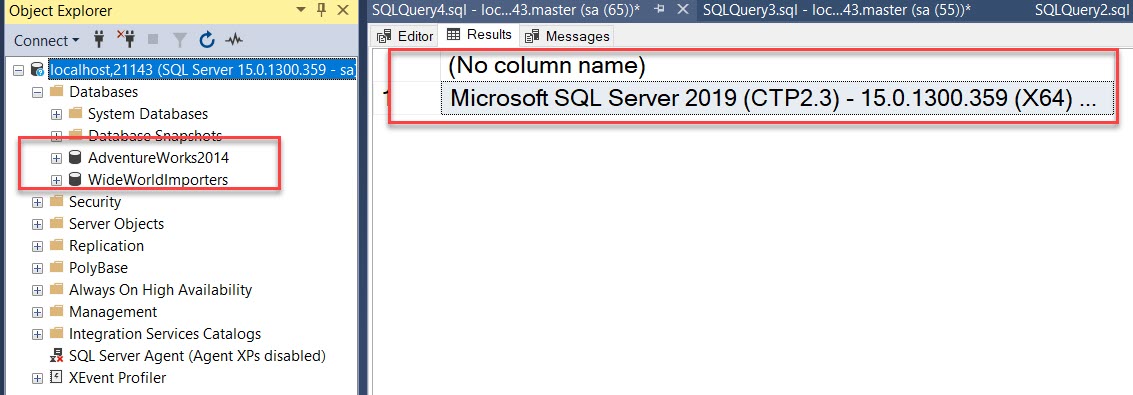Close the Object Explorer panel

coord(344,10)
